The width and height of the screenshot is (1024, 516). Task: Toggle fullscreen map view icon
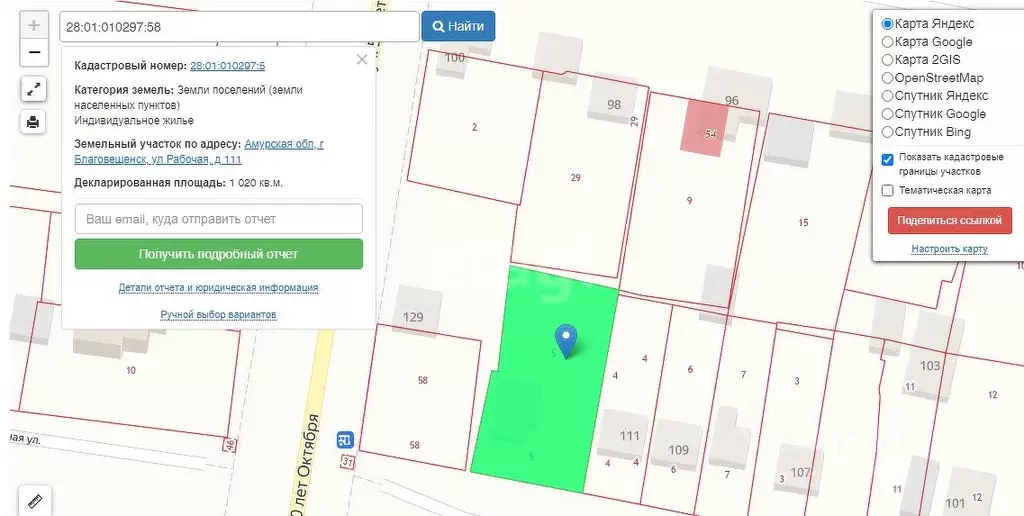(34, 89)
